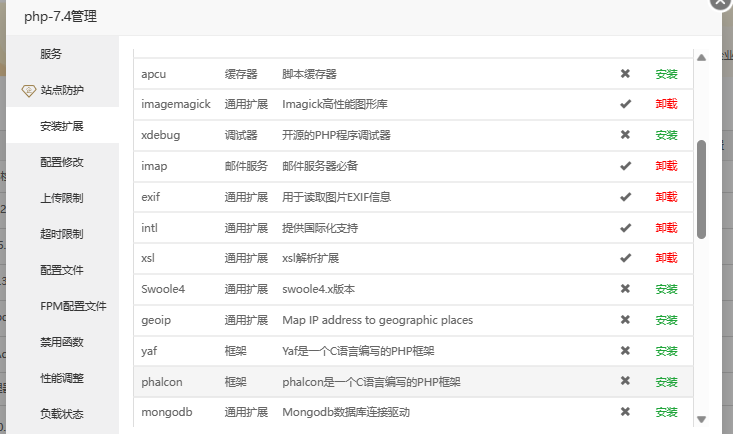Uninstall the imagemagick extension
Image resolution: width=733 pixels, height=434 pixels.
coord(666,104)
